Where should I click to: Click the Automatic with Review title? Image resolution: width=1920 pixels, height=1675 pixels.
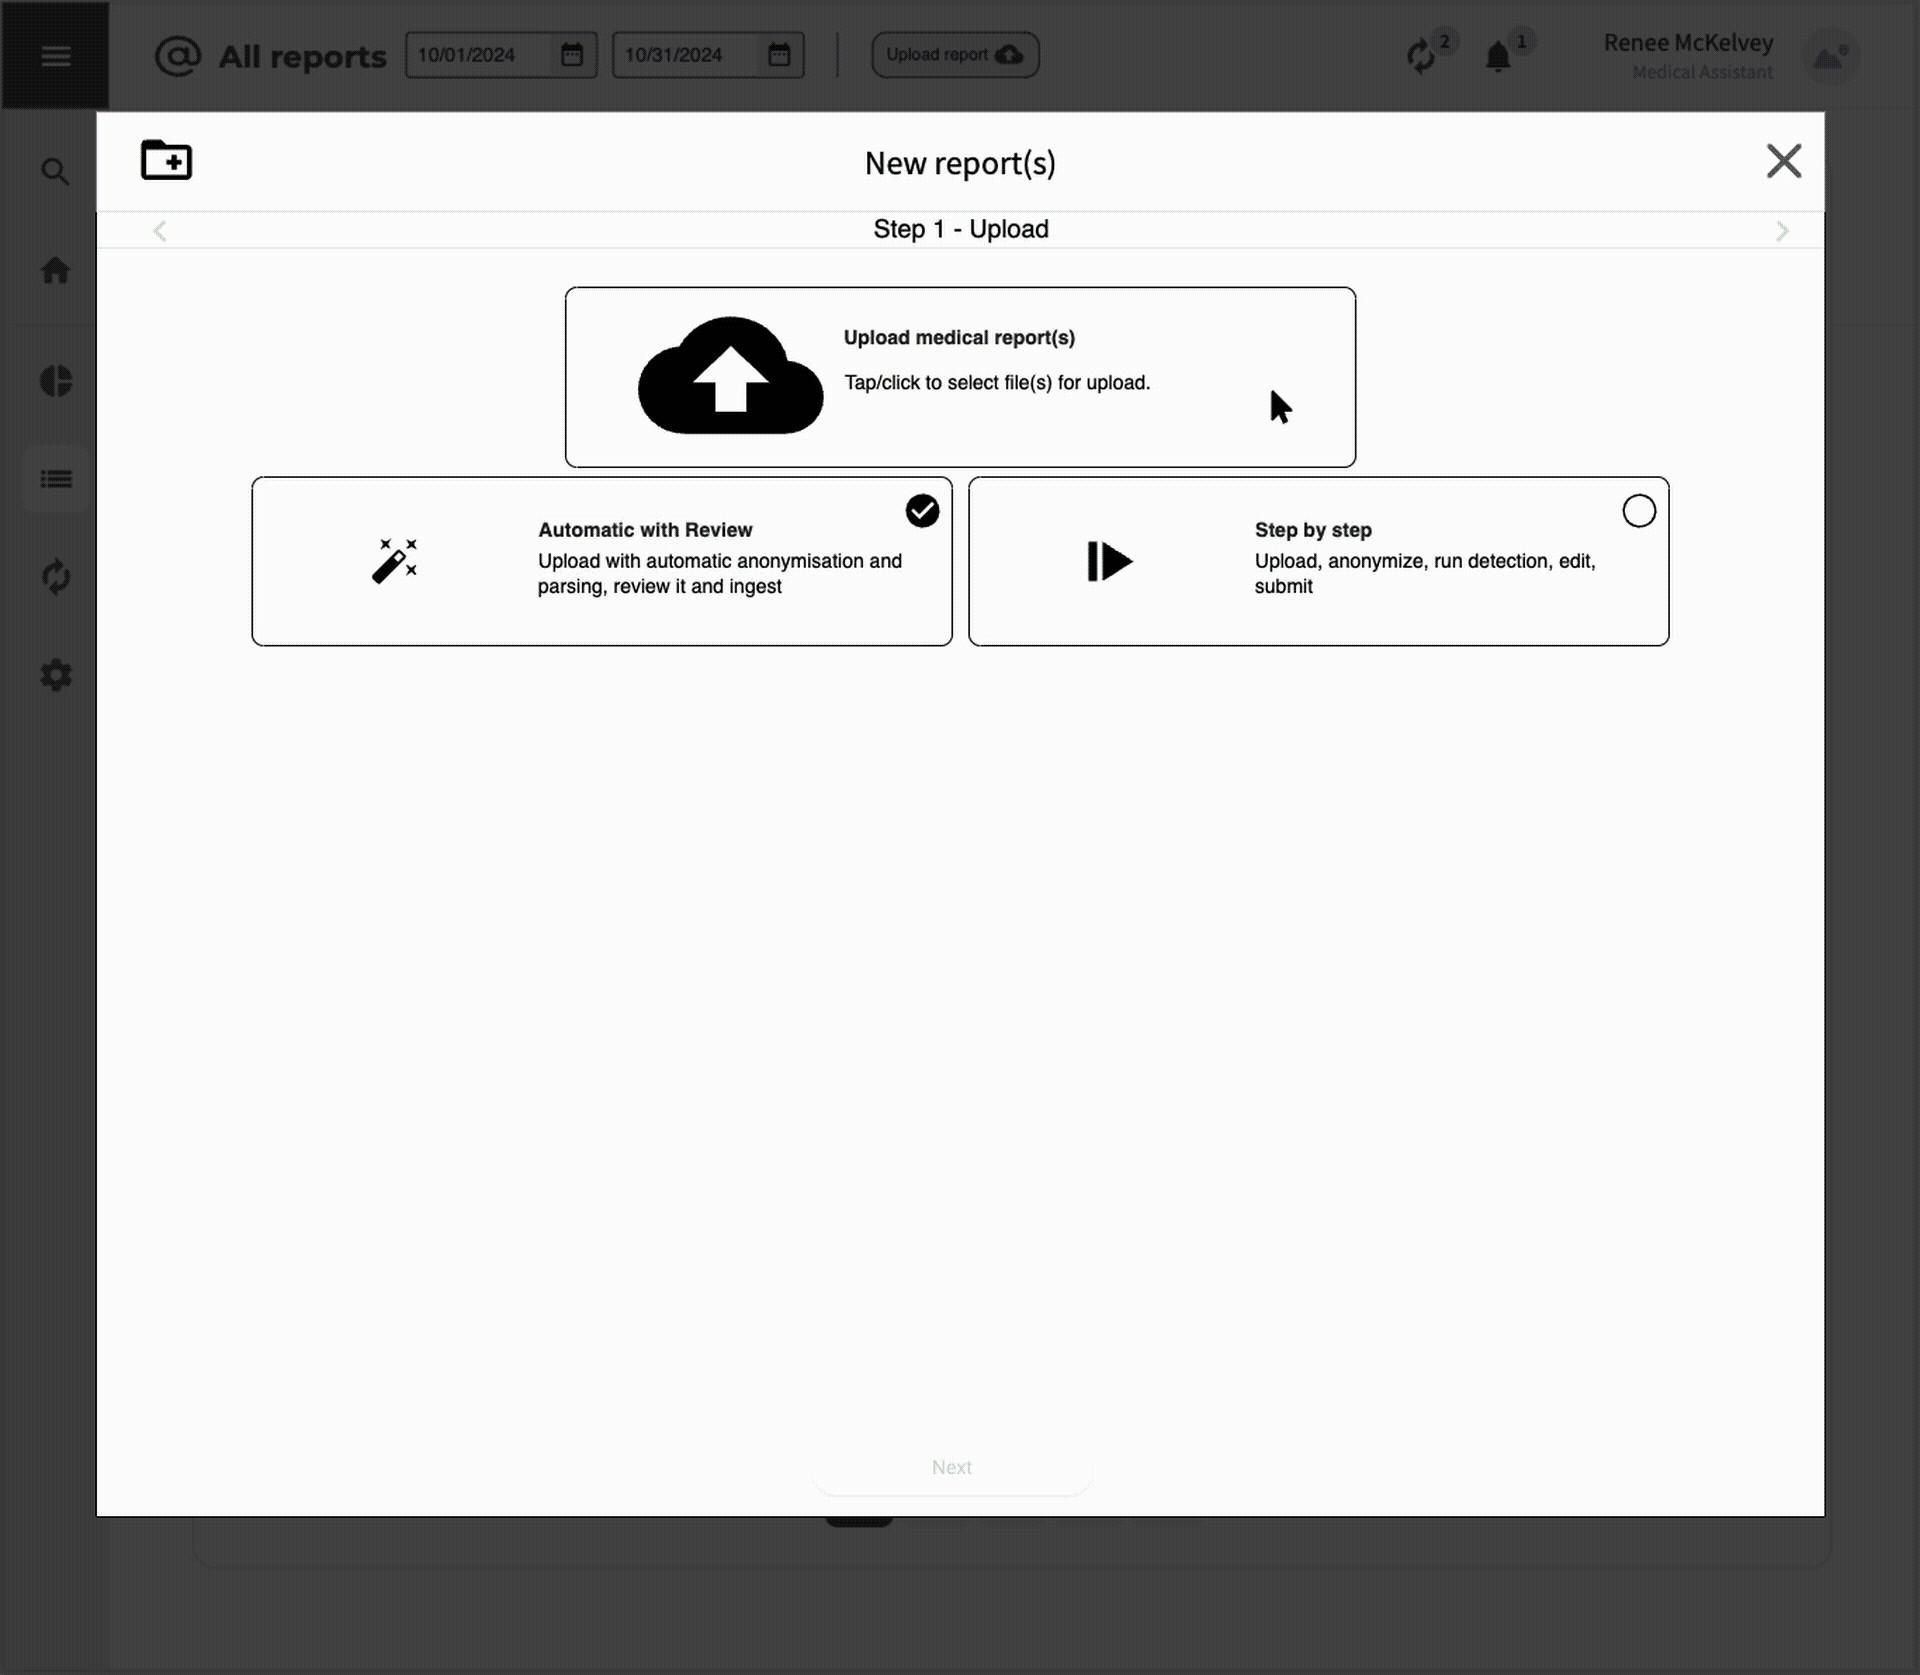click(645, 530)
